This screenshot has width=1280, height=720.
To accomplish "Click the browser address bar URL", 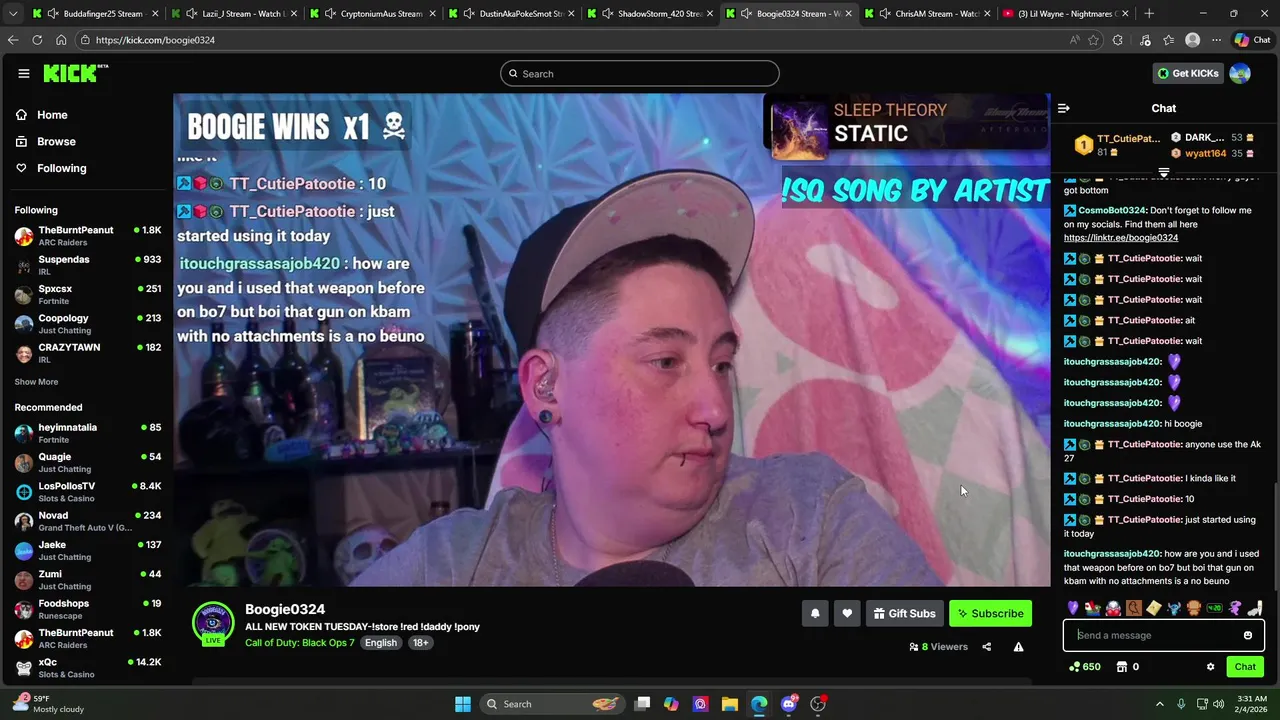I will (x=155, y=40).
